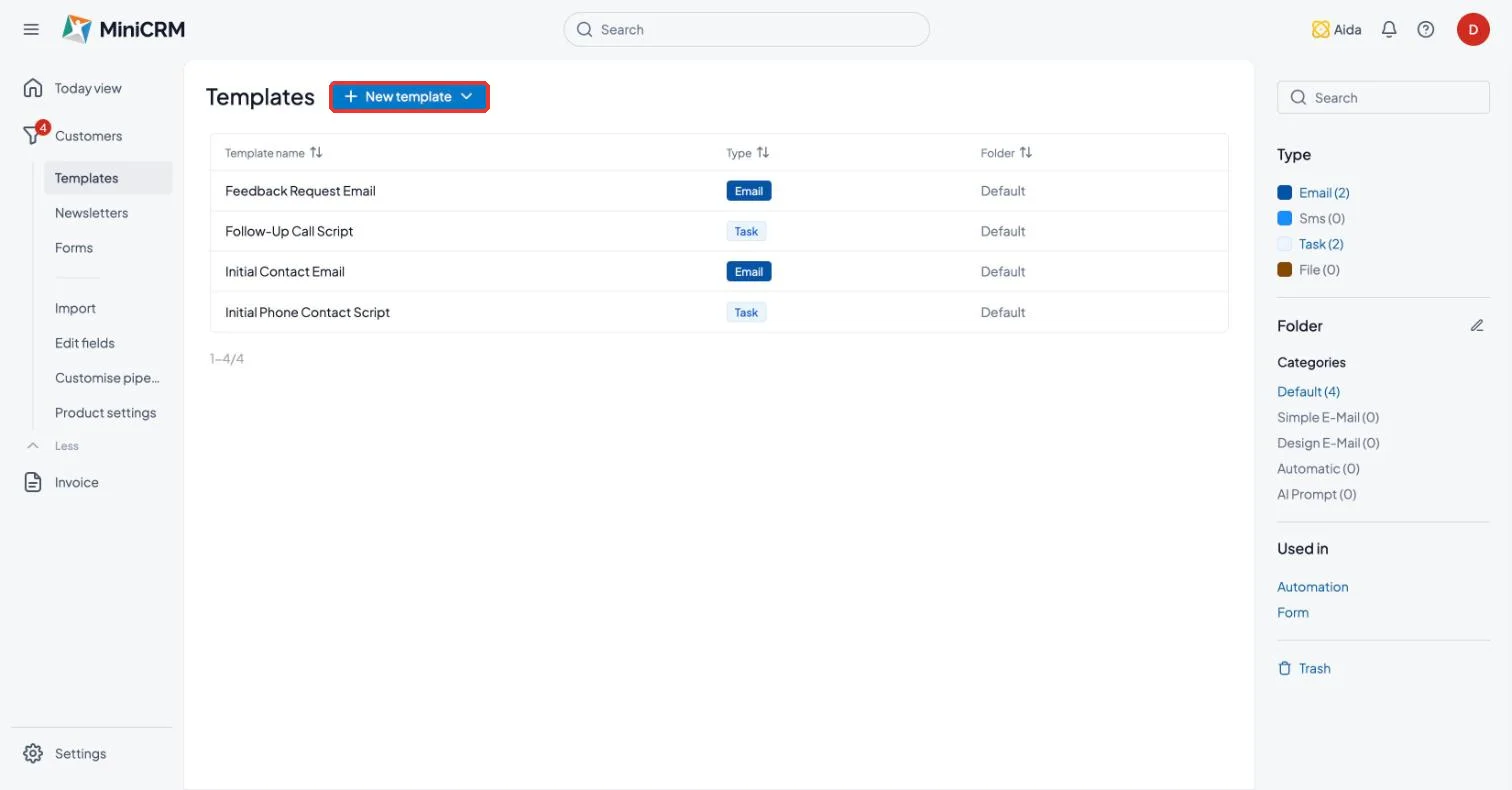1512x790 pixels.
Task: Filter templates used in Form
Action: click(x=1293, y=613)
